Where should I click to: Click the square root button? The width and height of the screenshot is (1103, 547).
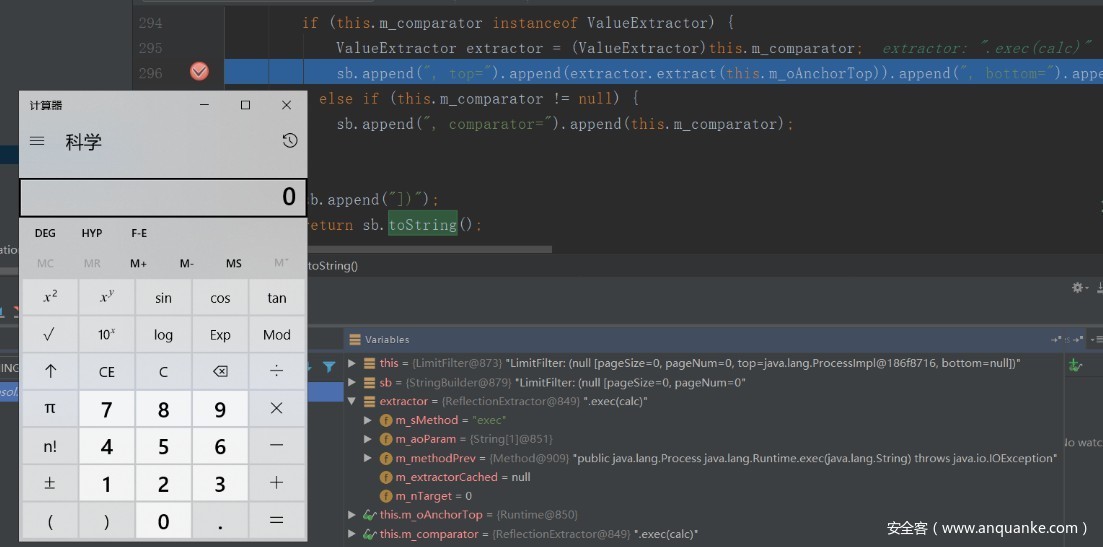click(50, 335)
